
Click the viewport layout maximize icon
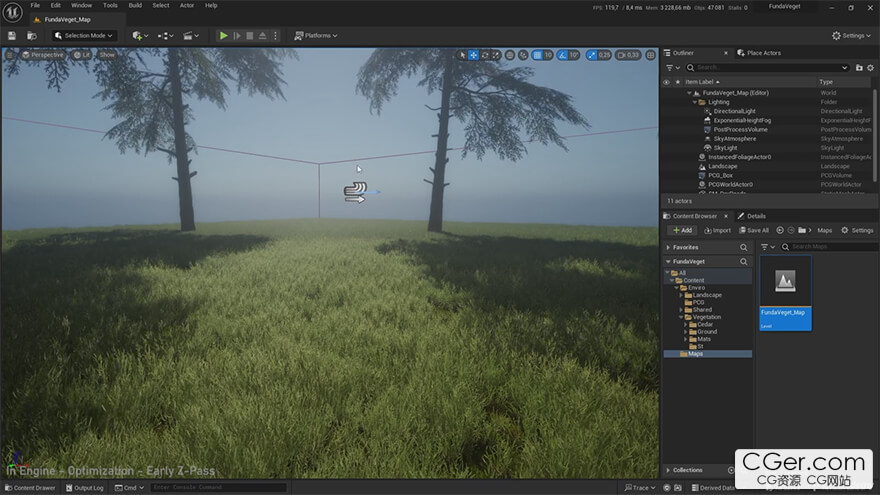click(650, 54)
